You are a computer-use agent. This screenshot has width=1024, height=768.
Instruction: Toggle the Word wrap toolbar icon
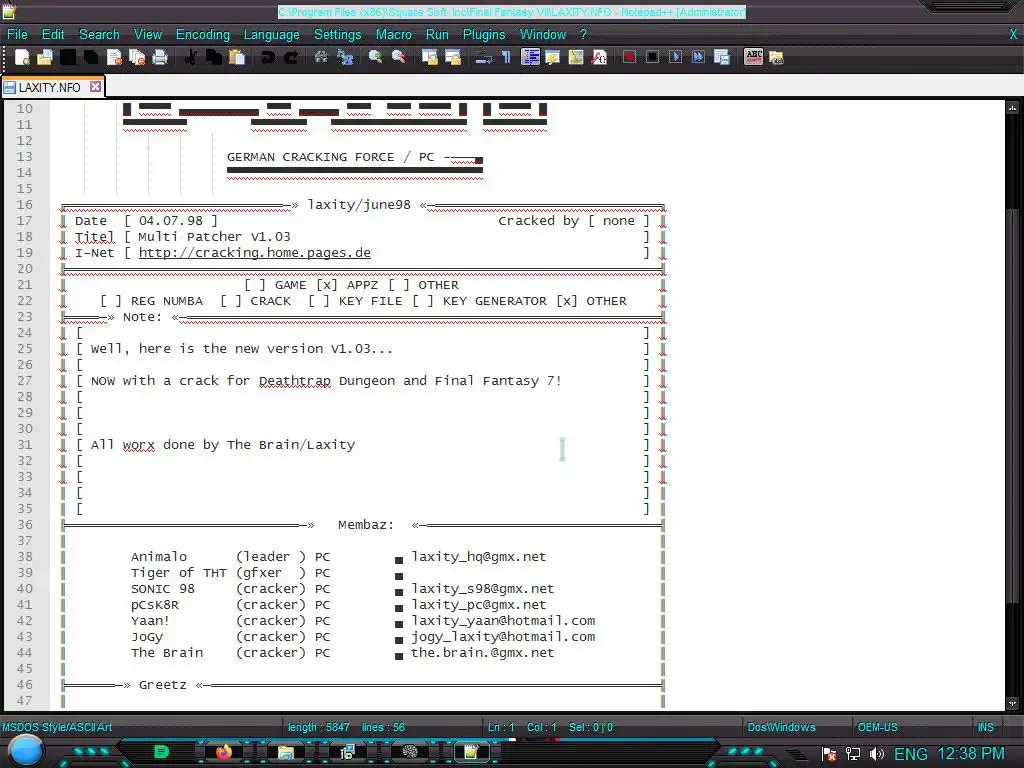[483, 57]
